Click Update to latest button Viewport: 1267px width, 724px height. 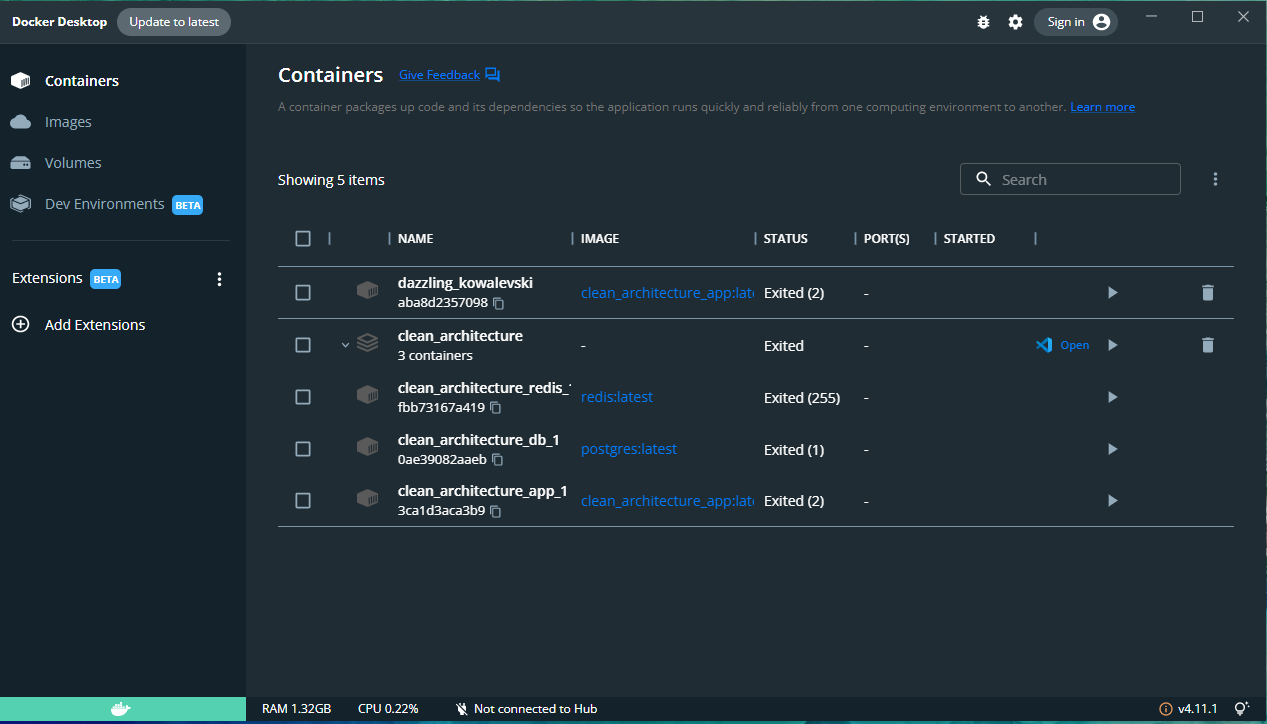pyautogui.click(x=174, y=22)
